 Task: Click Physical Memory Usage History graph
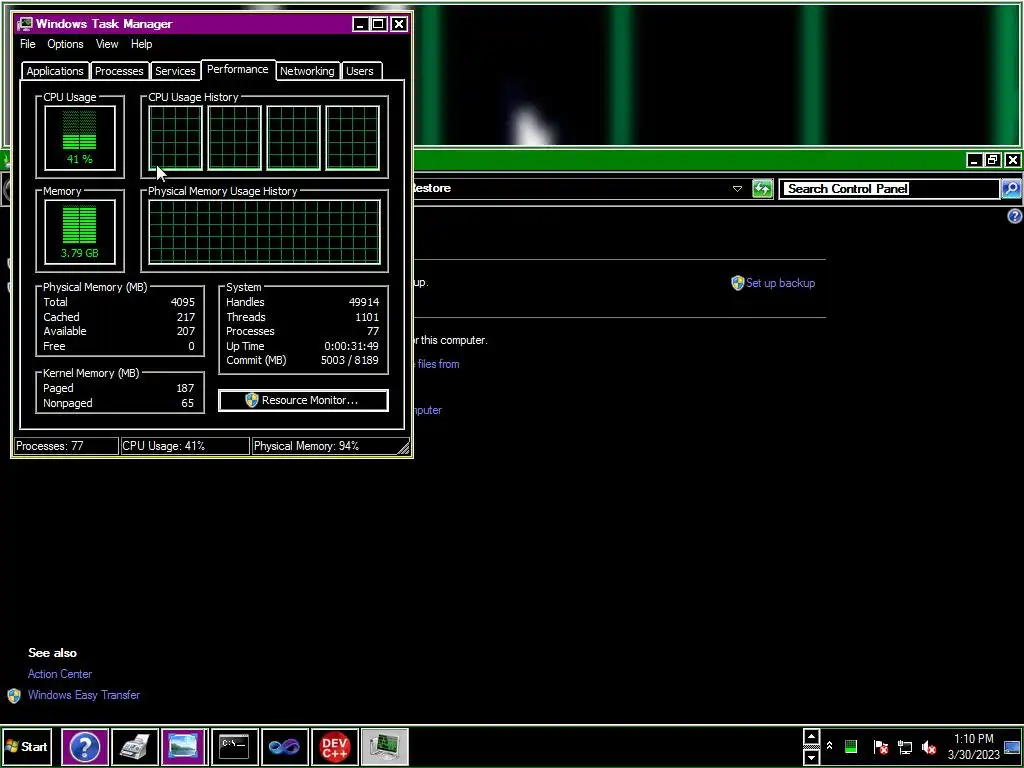pyautogui.click(x=264, y=232)
